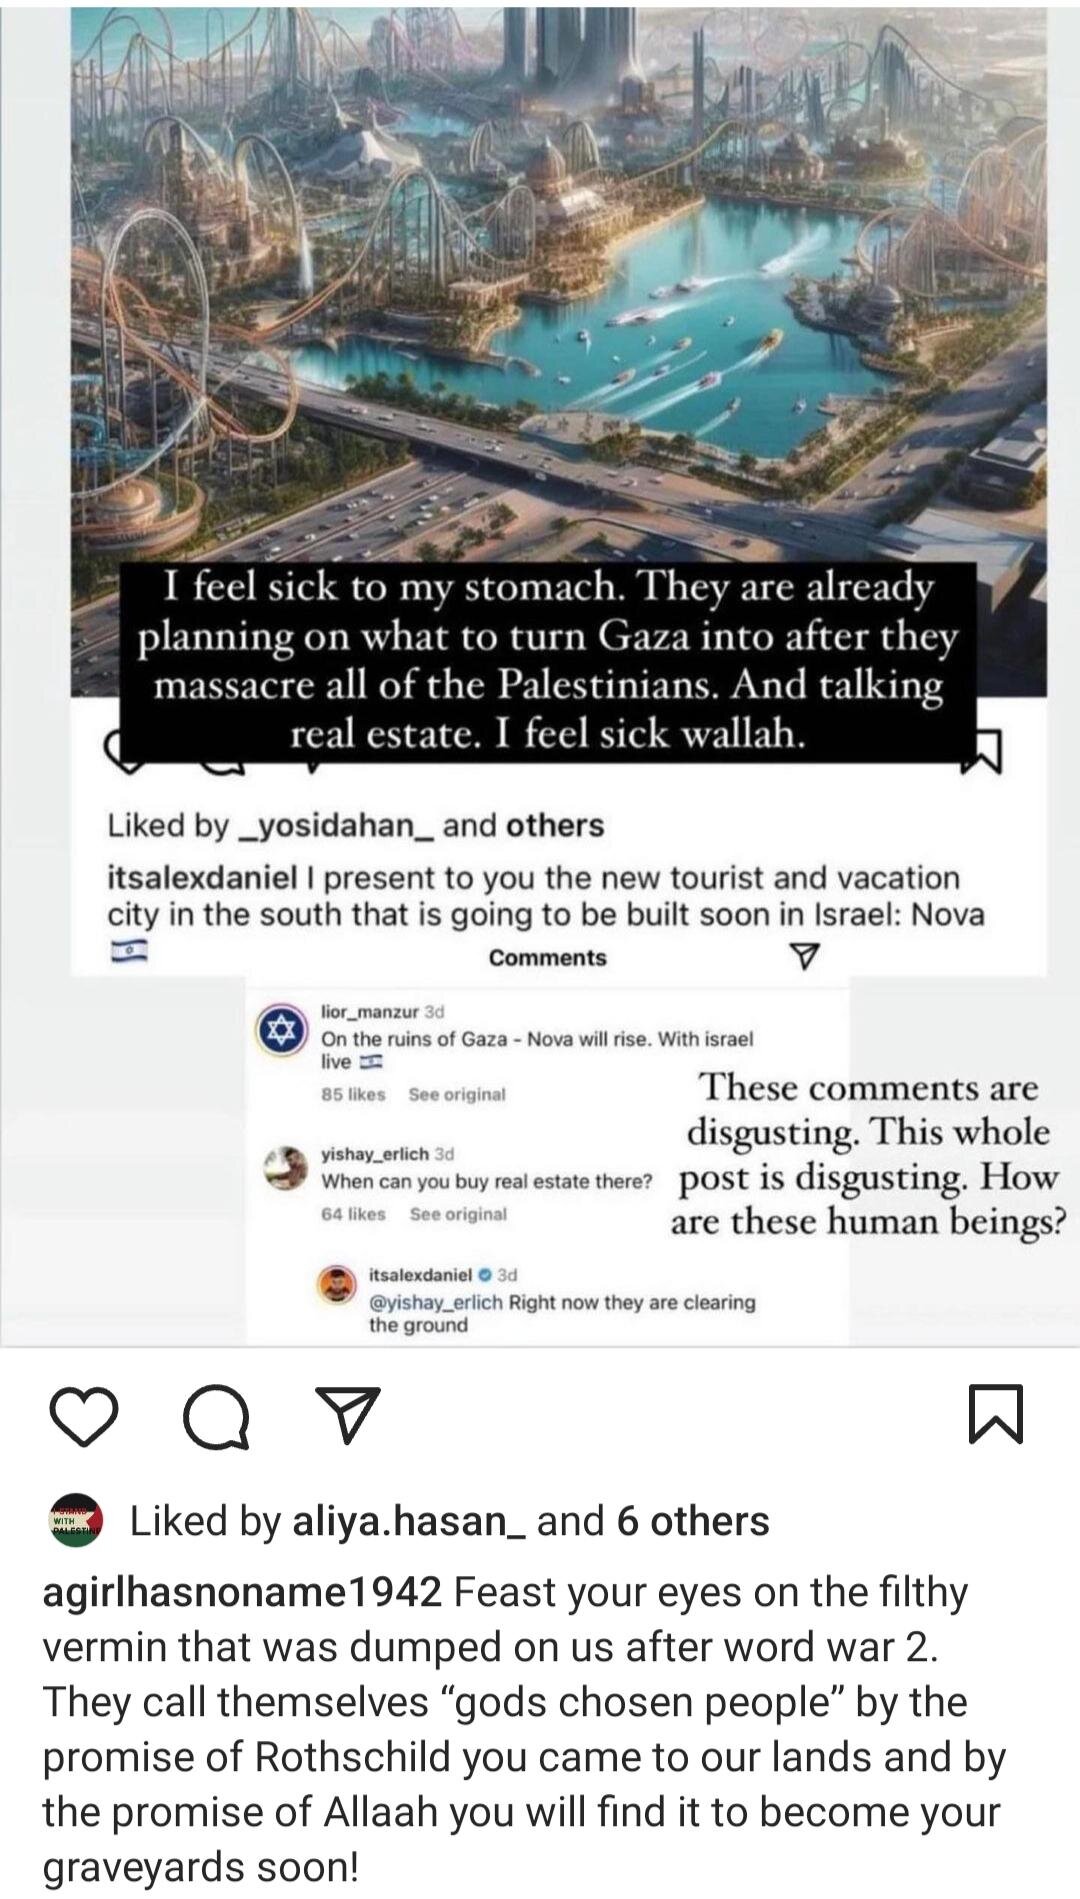Open the avatar beside the 'Liked by' line

76,1520
